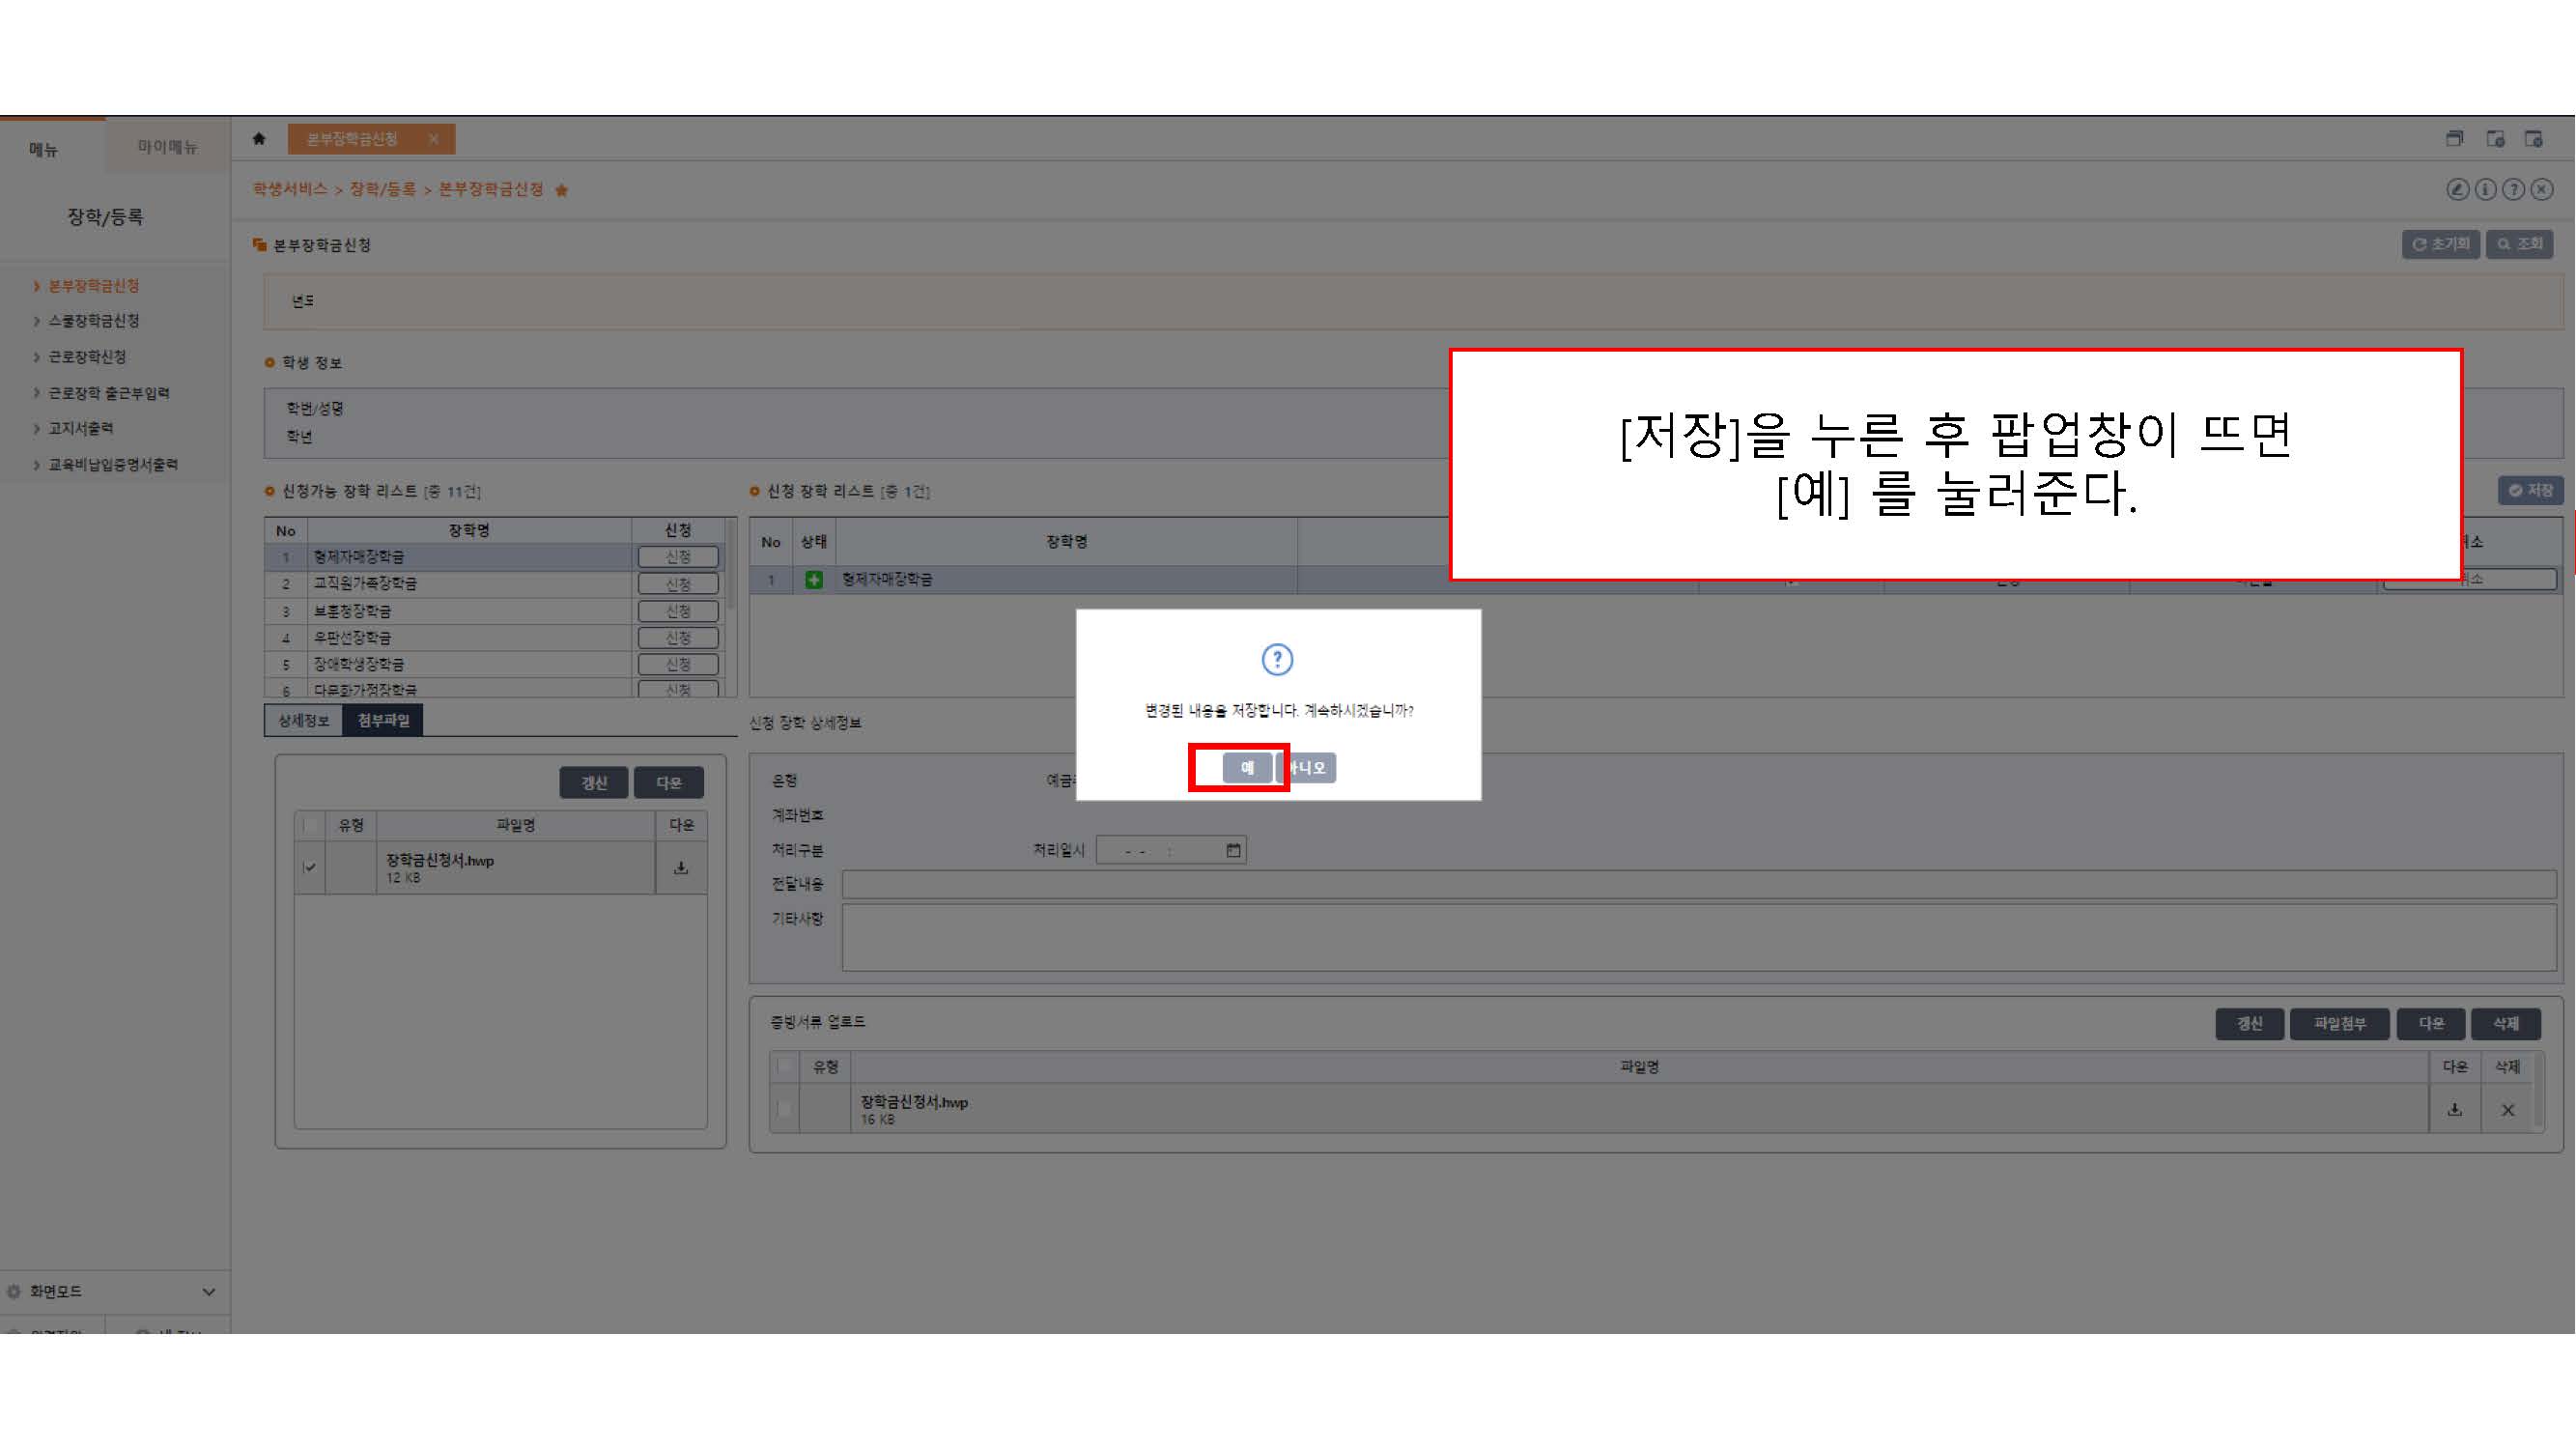Download 장학금신청서.hwp 12 KB via its row icon
2576x1449 pixels.
pyautogui.click(x=681, y=868)
